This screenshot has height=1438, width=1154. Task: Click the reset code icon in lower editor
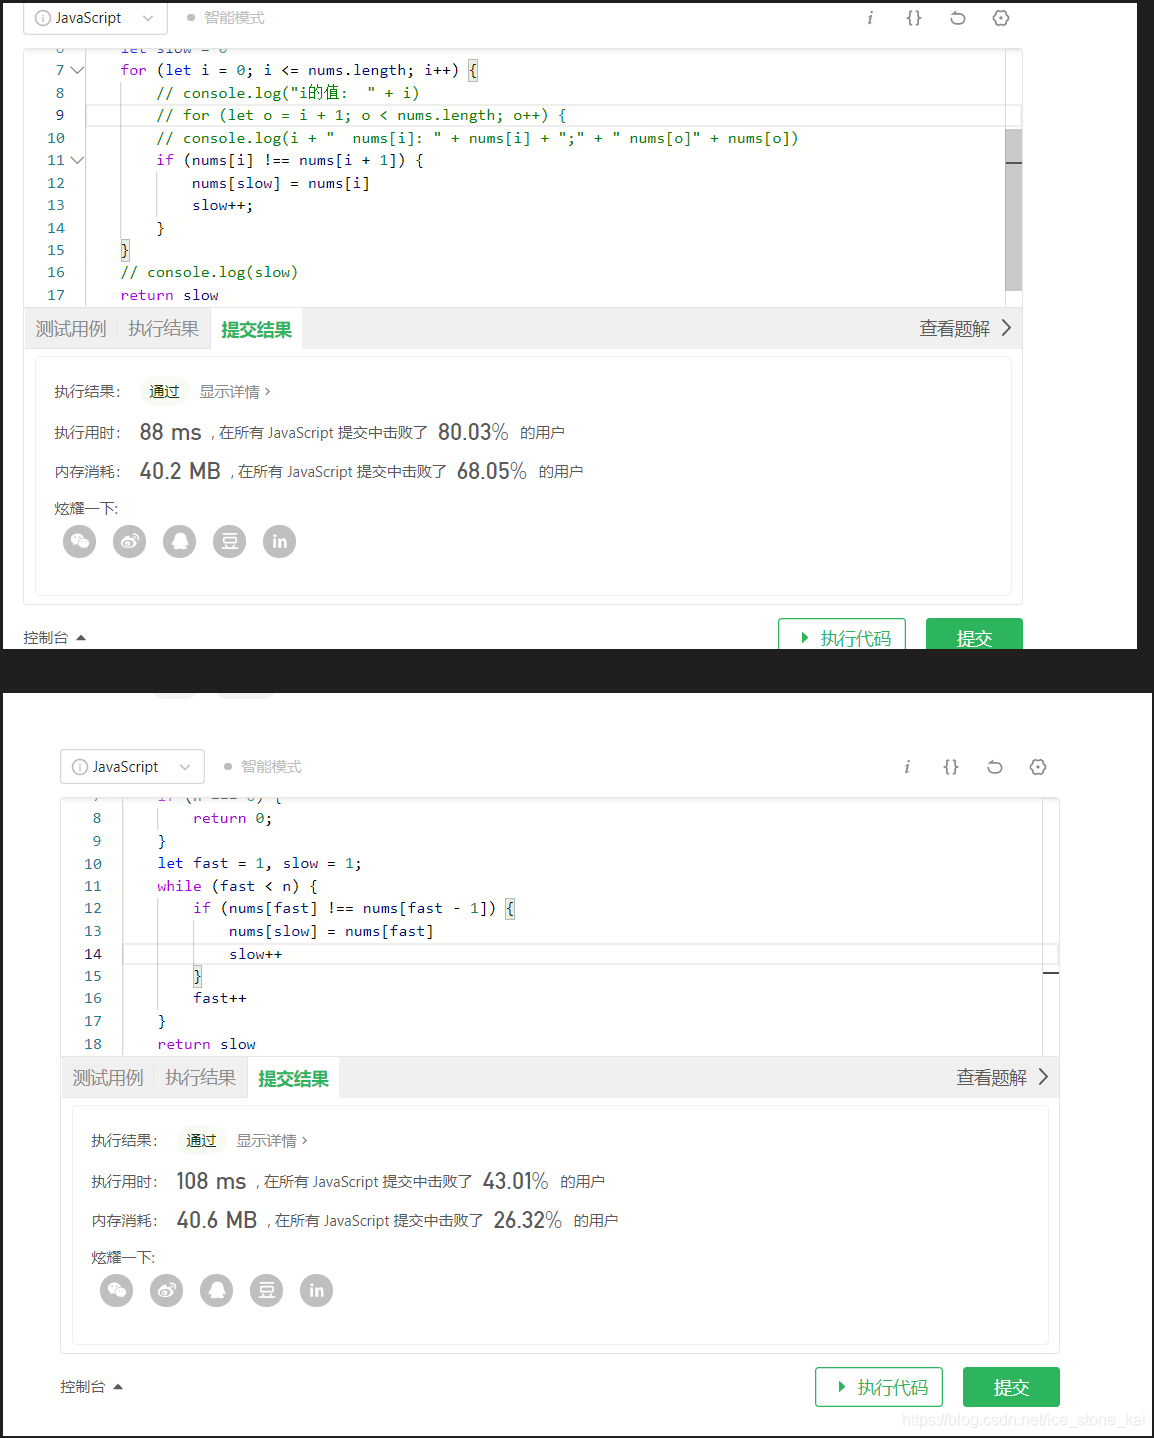pos(994,767)
